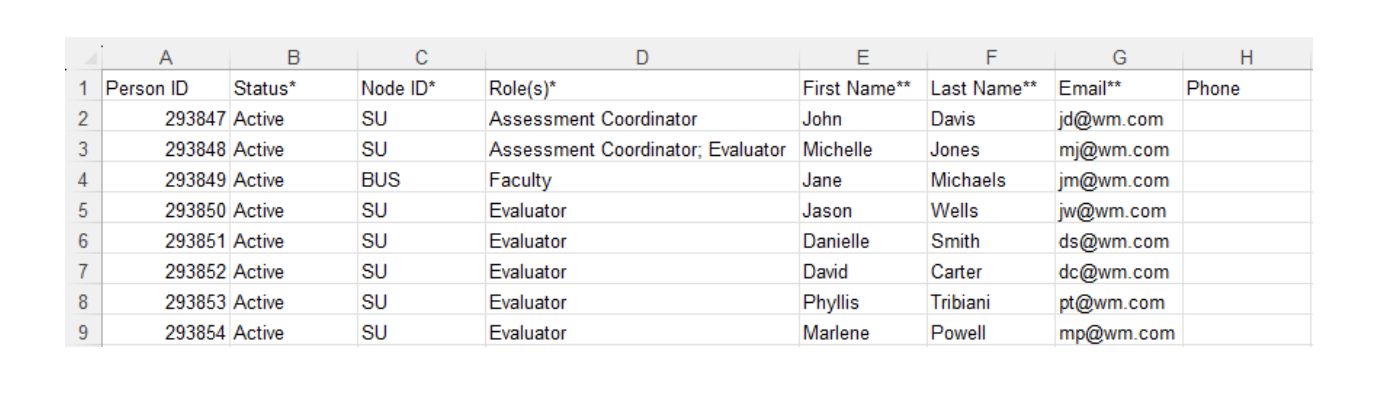Viewport: 1374px width, 398px height.
Task: Click the BUS node ID cell
Action: pos(421,181)
